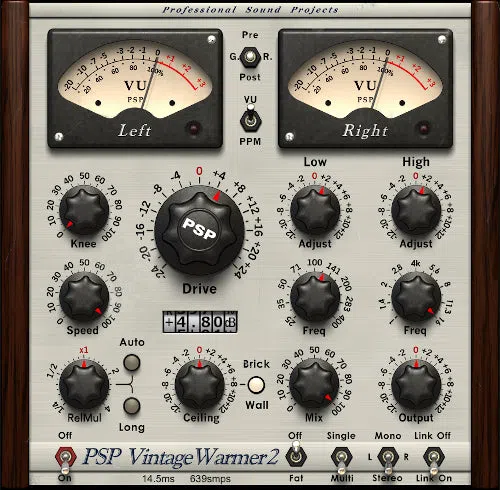Click the Knee knob
The width and height of the screenshot is (500, 490).
[84, 210]
